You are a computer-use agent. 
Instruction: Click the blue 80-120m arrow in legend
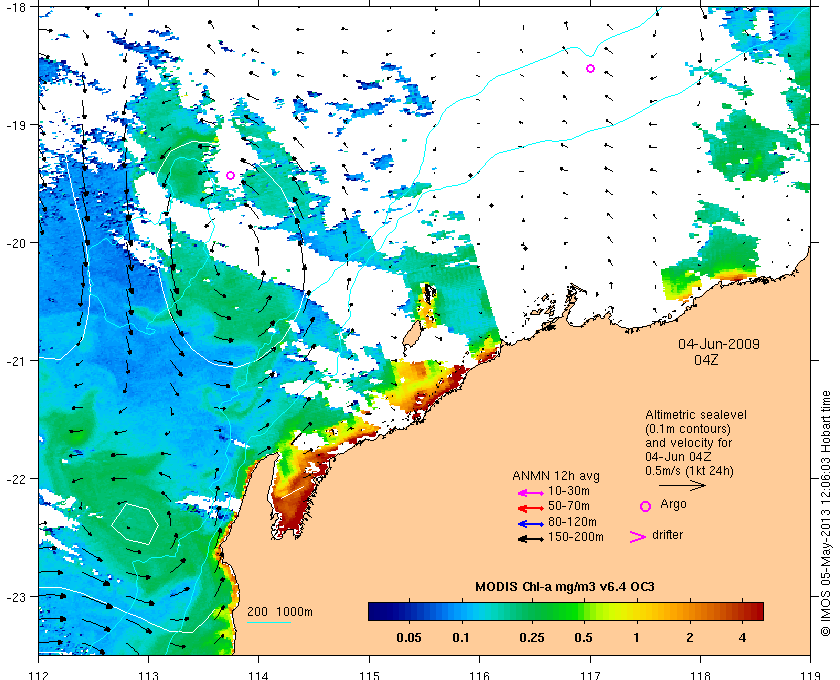click(531, 524)
